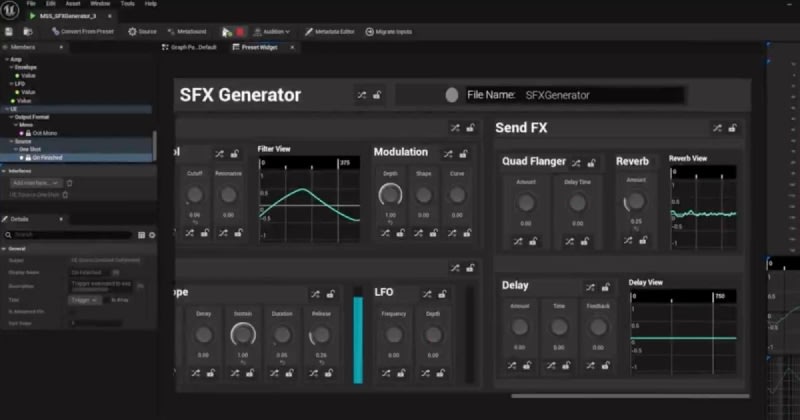Open the Audition dropdown
The width and height of the screenshot is (800, 420).
click(272, 31)
